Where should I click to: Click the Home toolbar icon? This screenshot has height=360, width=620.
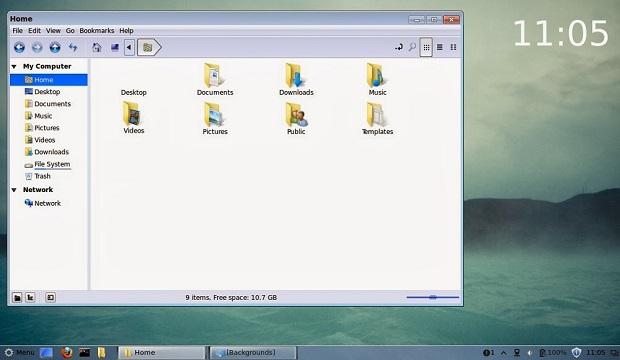(x=96, y=47)
